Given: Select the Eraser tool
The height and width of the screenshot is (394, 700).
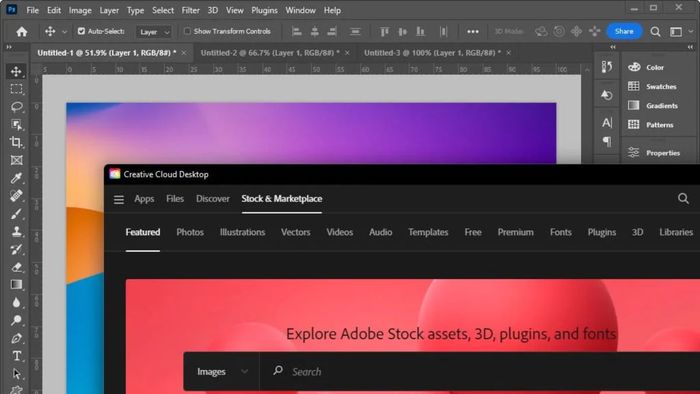Looking at the screenshot, I should (17, 267).
